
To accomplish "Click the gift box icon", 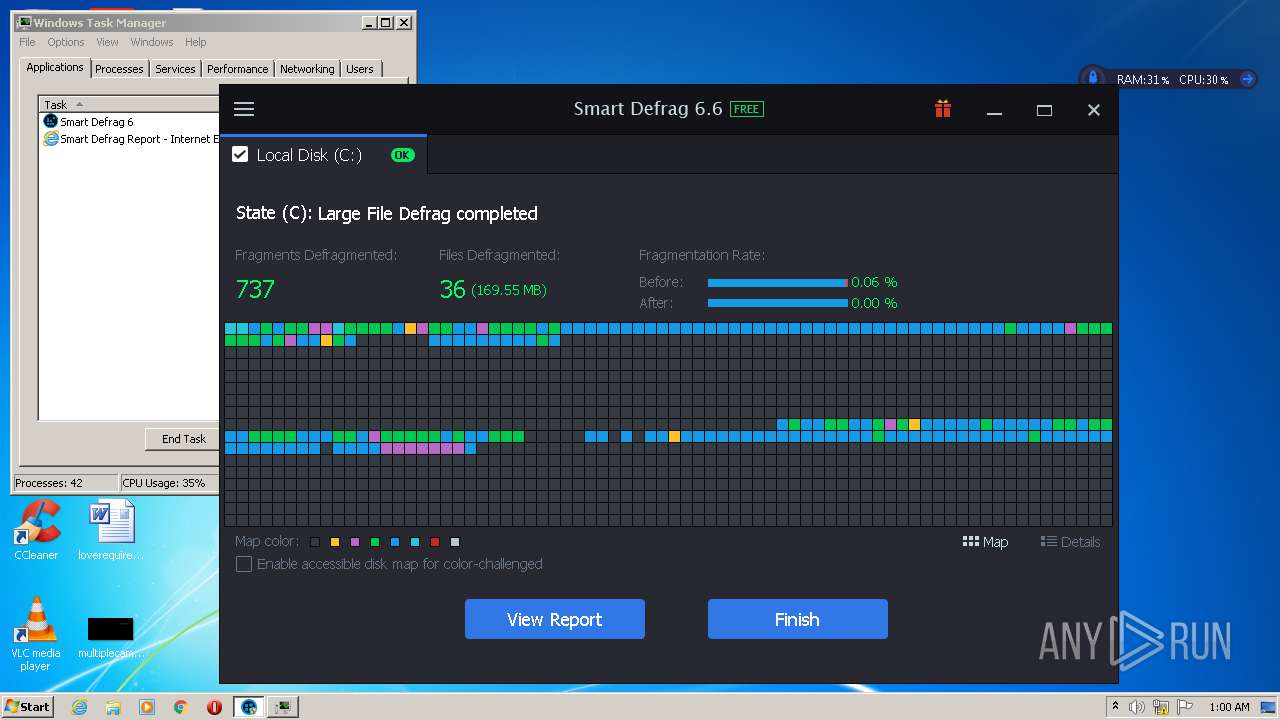I will coord(943,109).
